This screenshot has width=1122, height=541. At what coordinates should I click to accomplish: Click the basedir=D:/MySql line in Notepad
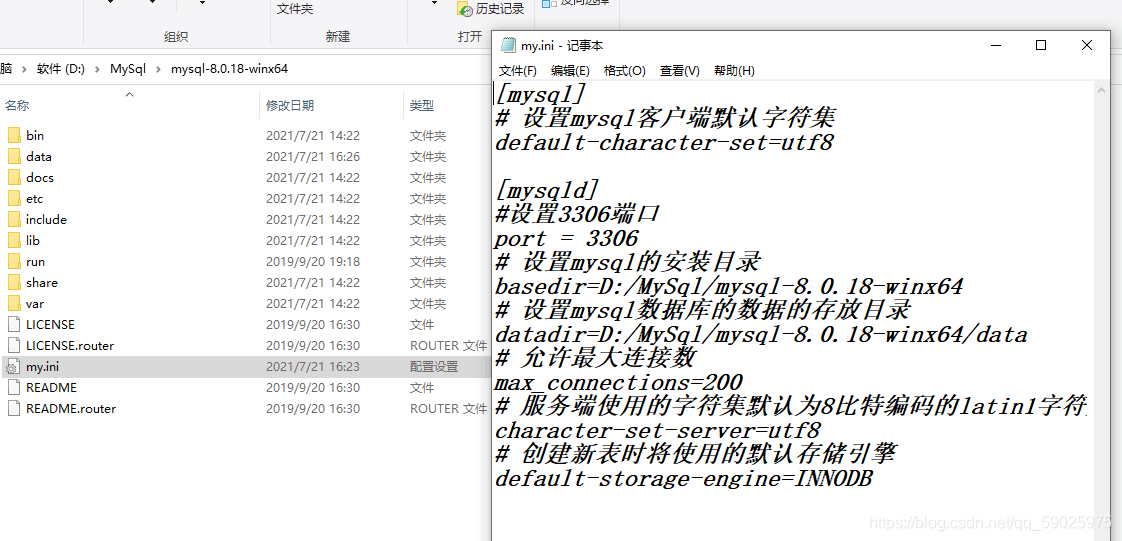click(x=728, y=286)
